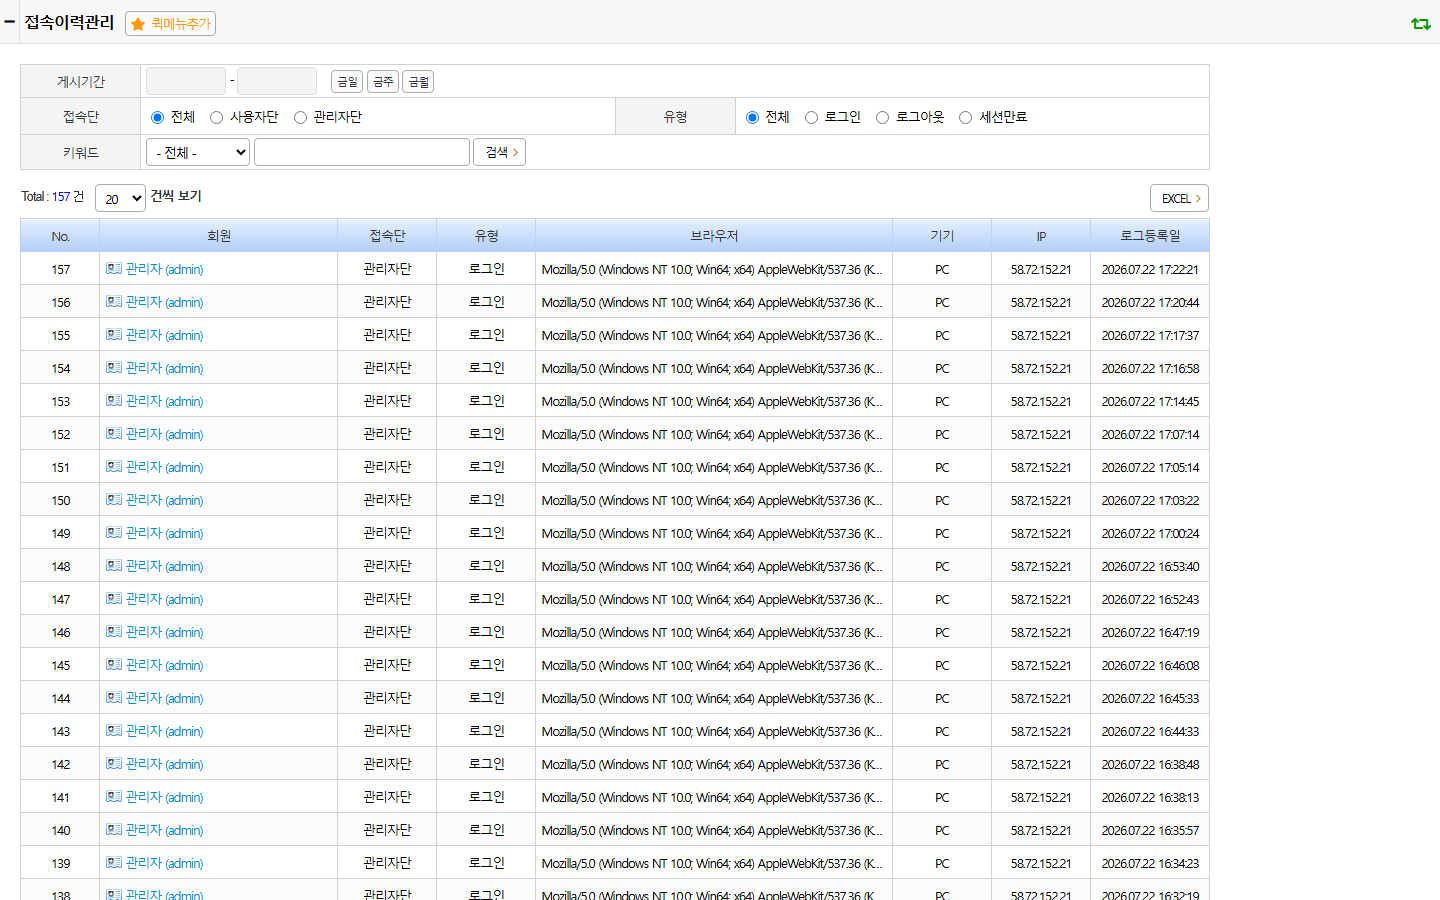Click member card icon in row 140
The image size is (1440, 900).
tap(114, 829)
